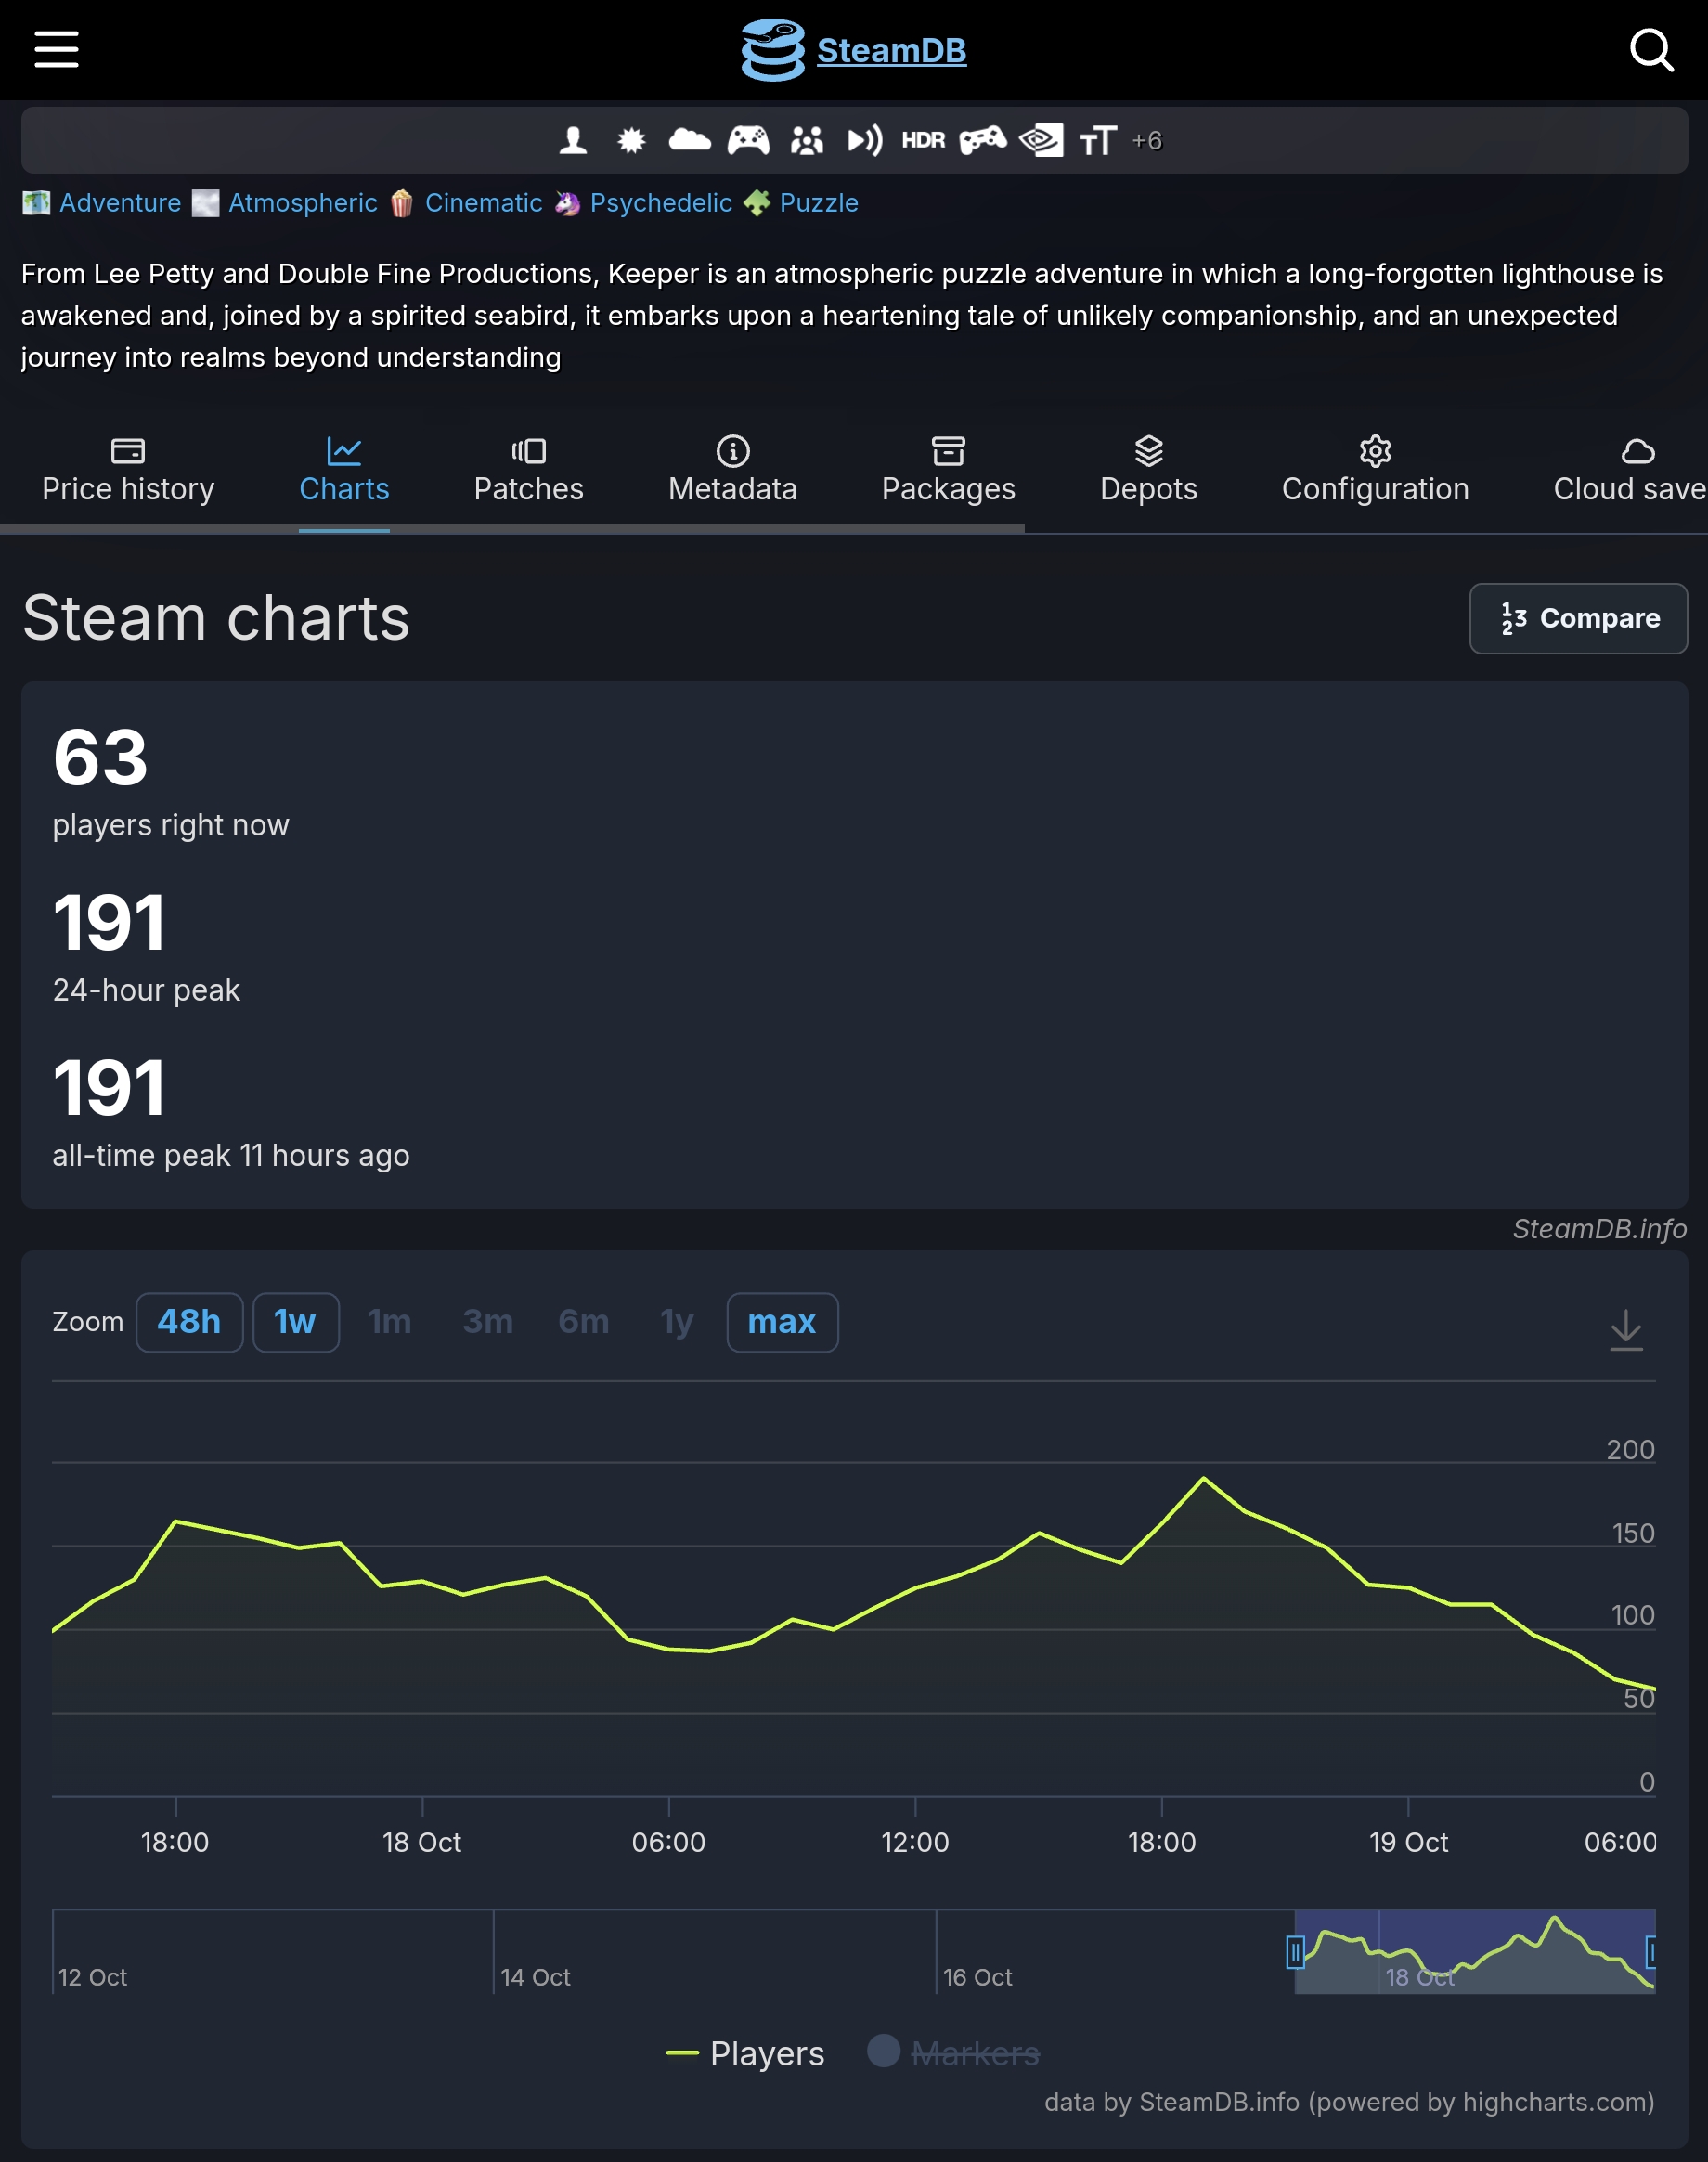1708x2162 pixels.
Task: Set chart zoom to 1w
Action: [x=295, y=1322]
